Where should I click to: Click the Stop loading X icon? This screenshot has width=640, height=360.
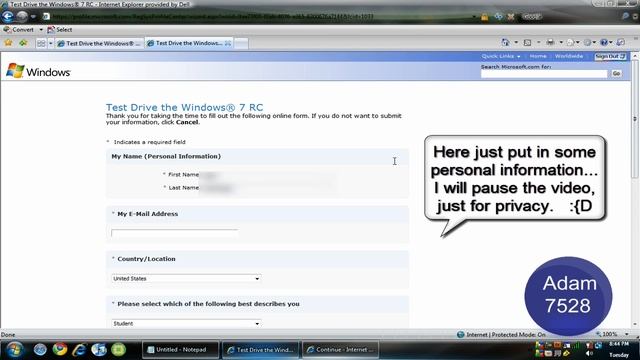[511, 17]
